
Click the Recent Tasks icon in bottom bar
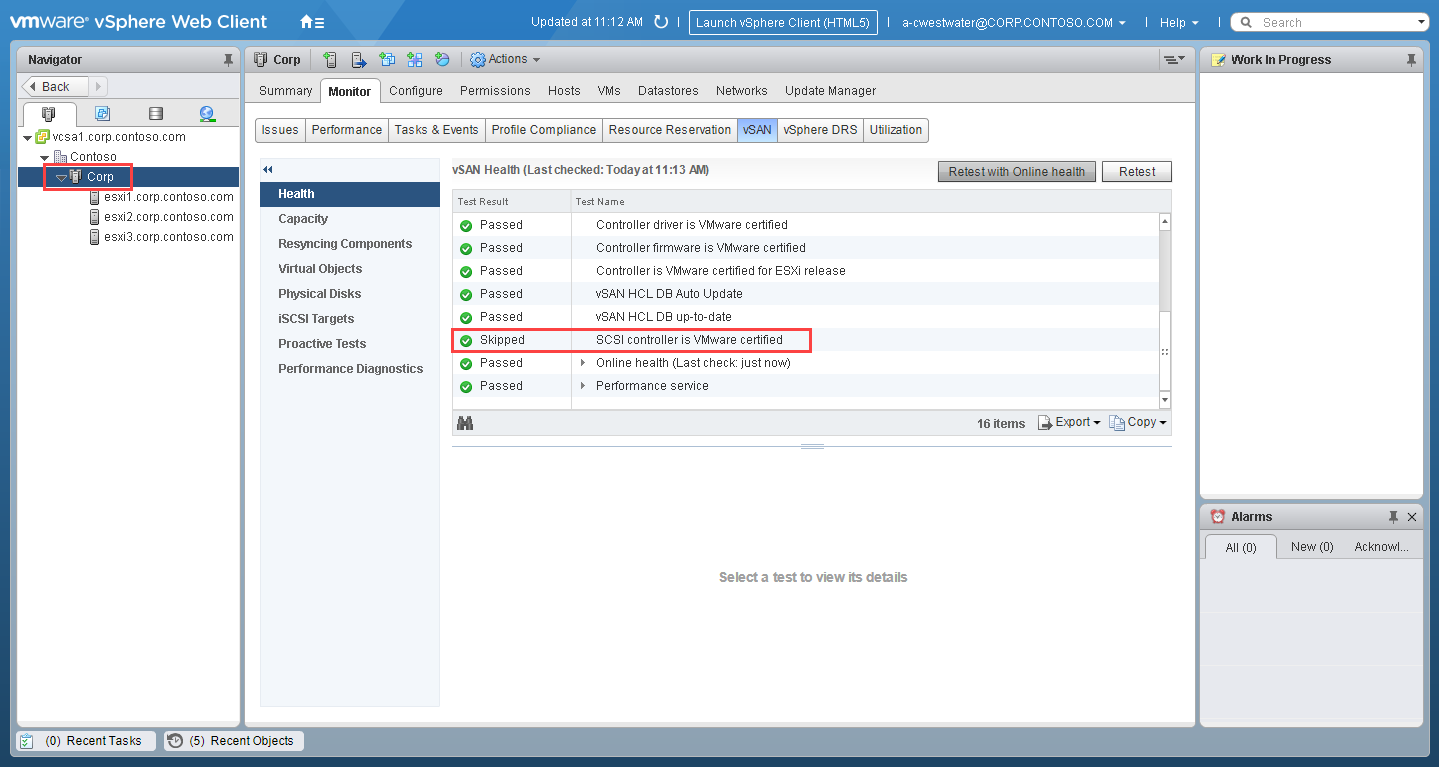tap(27, 741)
